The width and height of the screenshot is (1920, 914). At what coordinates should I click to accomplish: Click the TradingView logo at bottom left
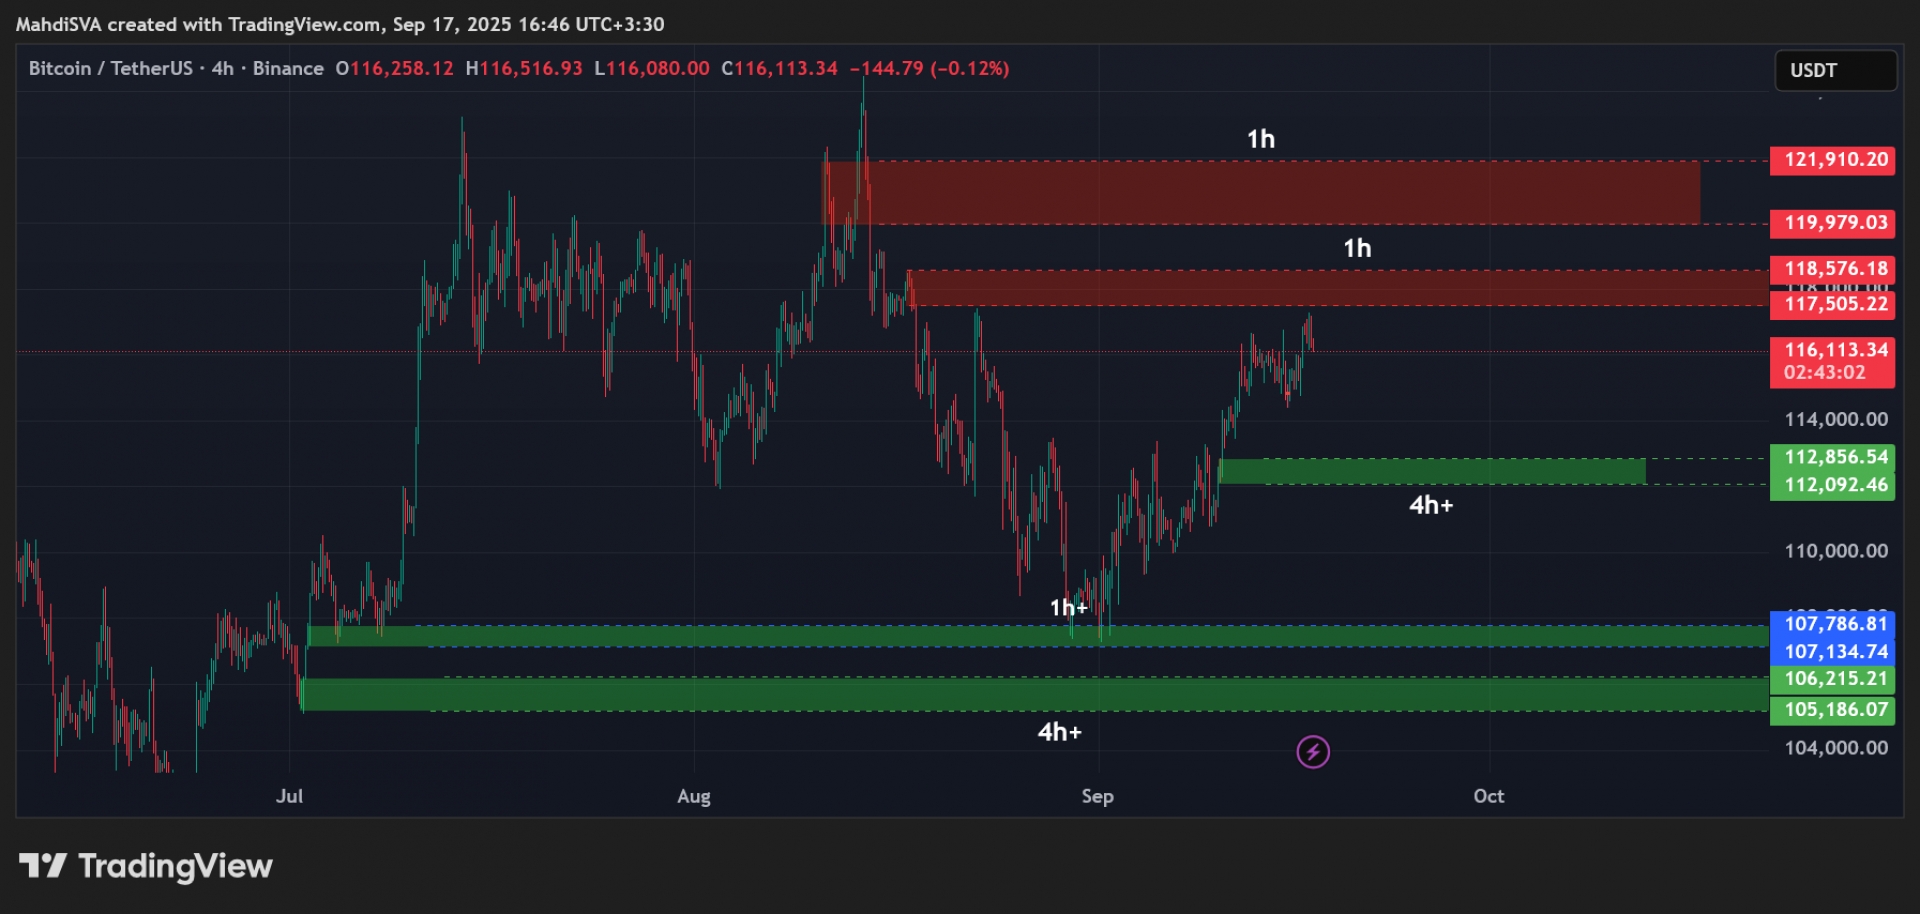click(146, 866)
